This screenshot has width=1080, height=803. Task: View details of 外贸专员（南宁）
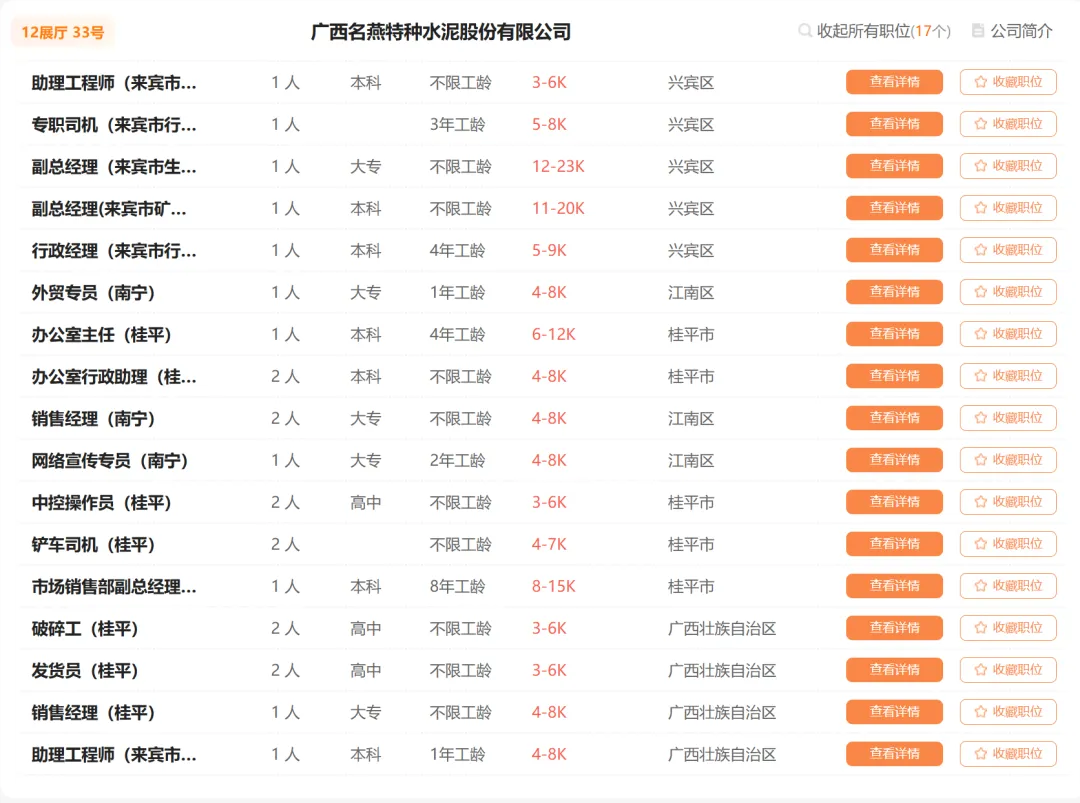click(x=894, y=292)
